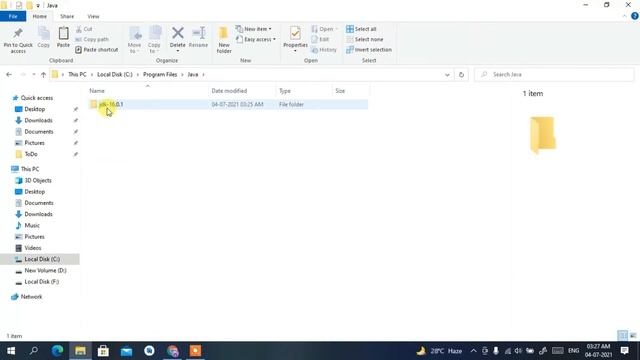Click Select all in ribbon
The height and width of the screenshot is (360, 640).
click(361, 29)
